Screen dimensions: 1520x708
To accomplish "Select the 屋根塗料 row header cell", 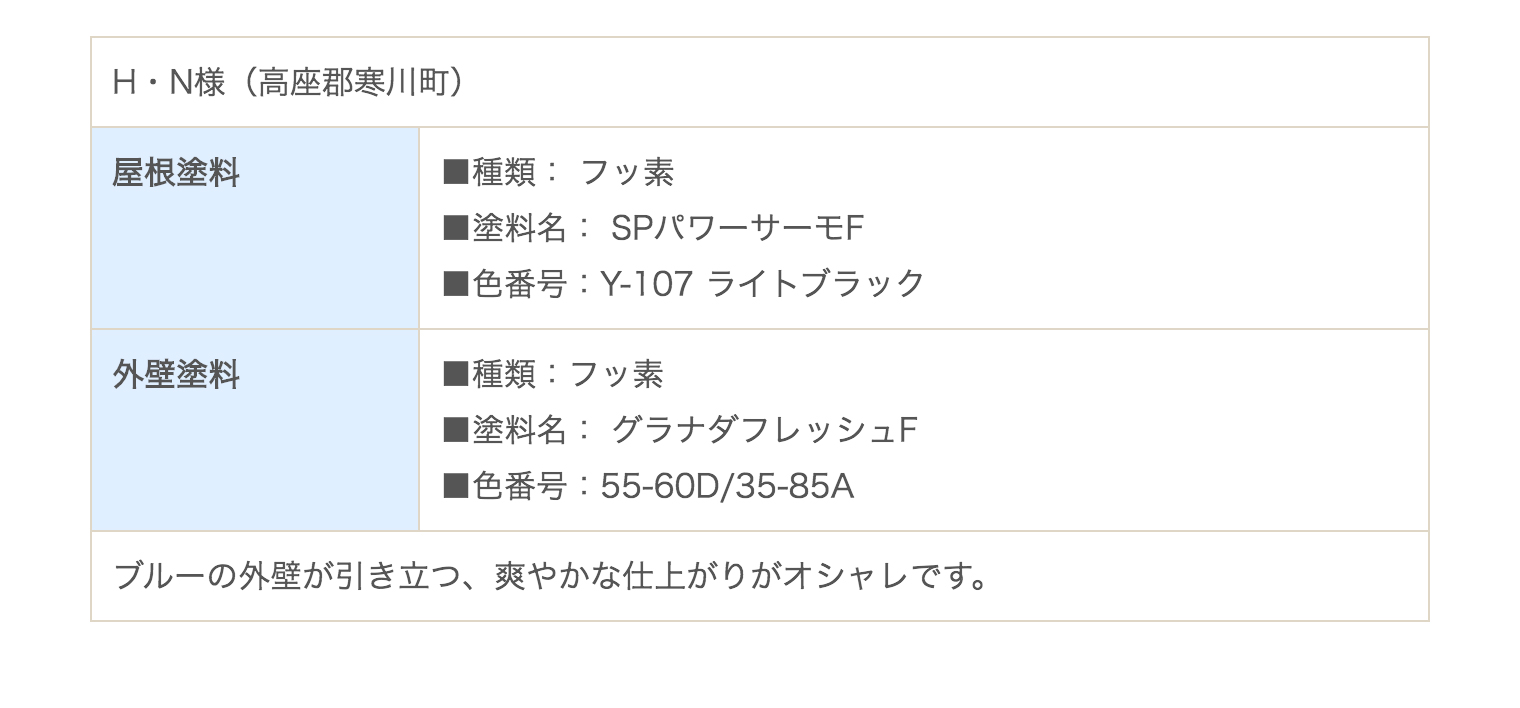I will (255, 228).
